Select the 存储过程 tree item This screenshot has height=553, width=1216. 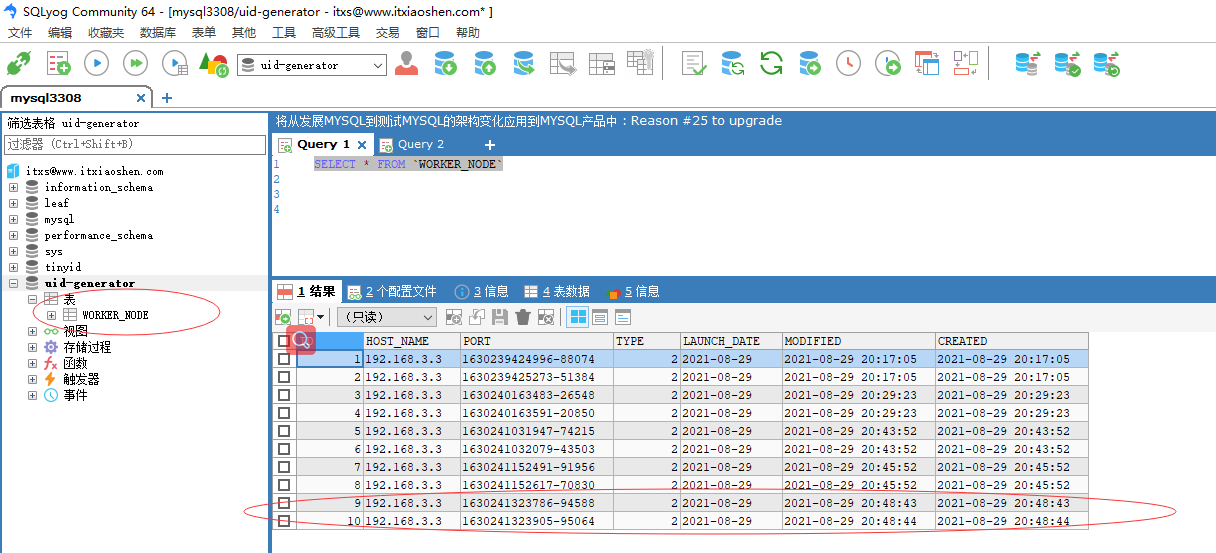click(87, 347)
